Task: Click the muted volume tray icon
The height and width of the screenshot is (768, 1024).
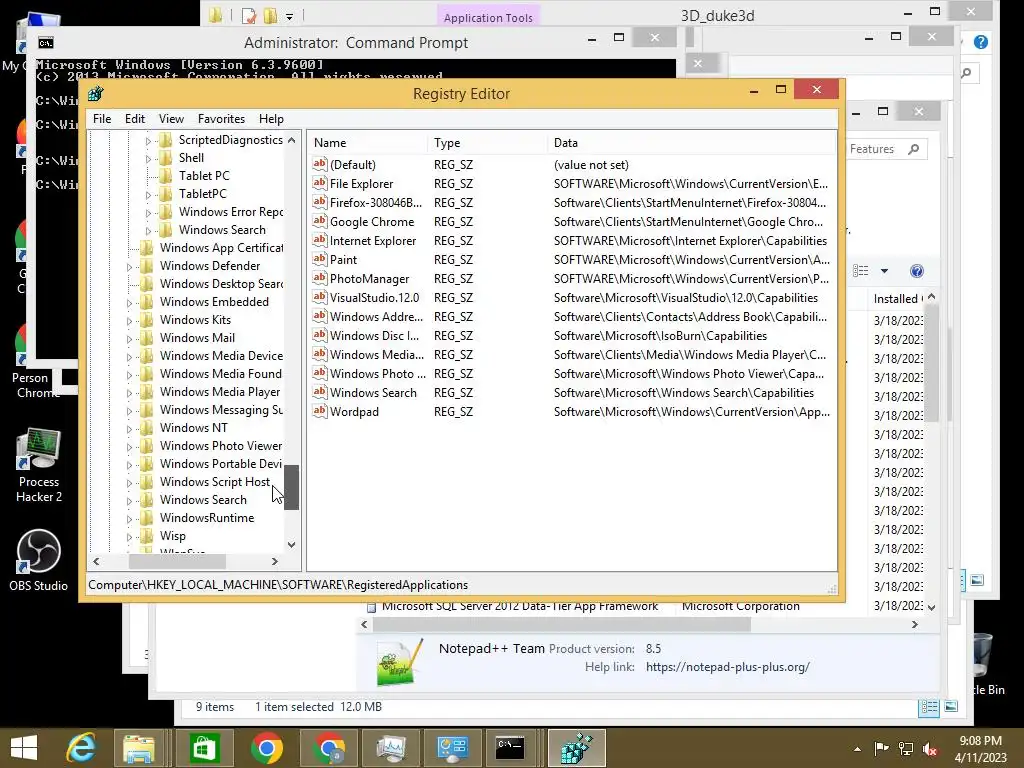Action: click(x=930, y=749)
